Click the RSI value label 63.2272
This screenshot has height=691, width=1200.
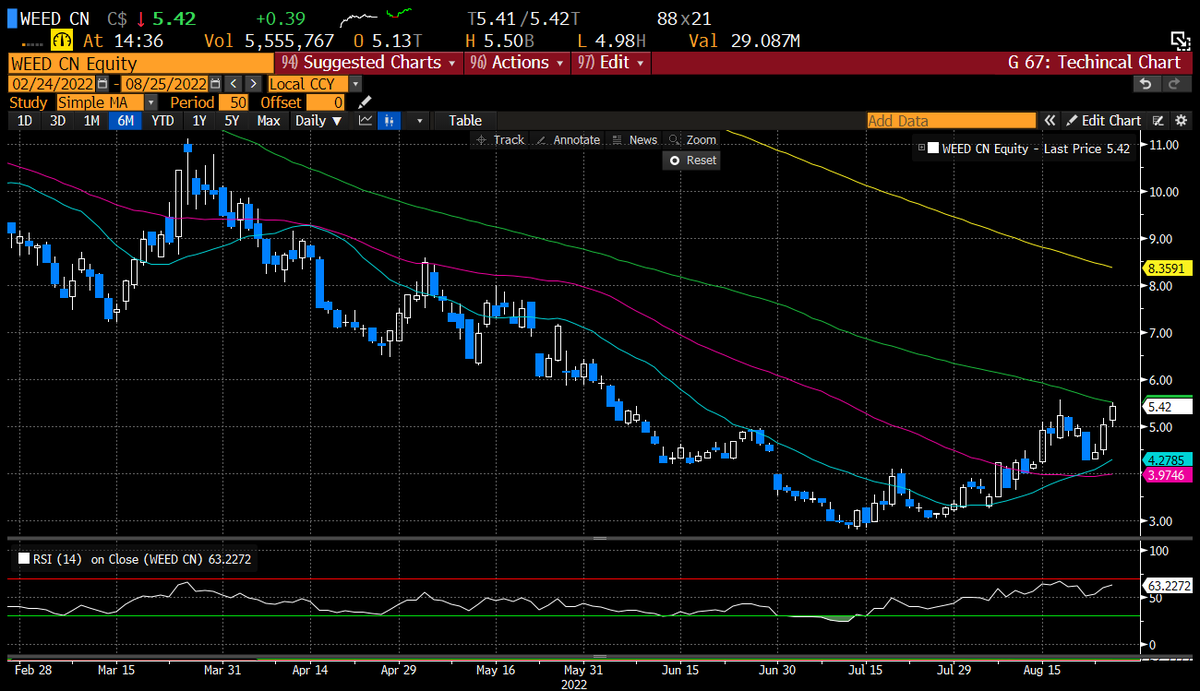pos(1166,586)
